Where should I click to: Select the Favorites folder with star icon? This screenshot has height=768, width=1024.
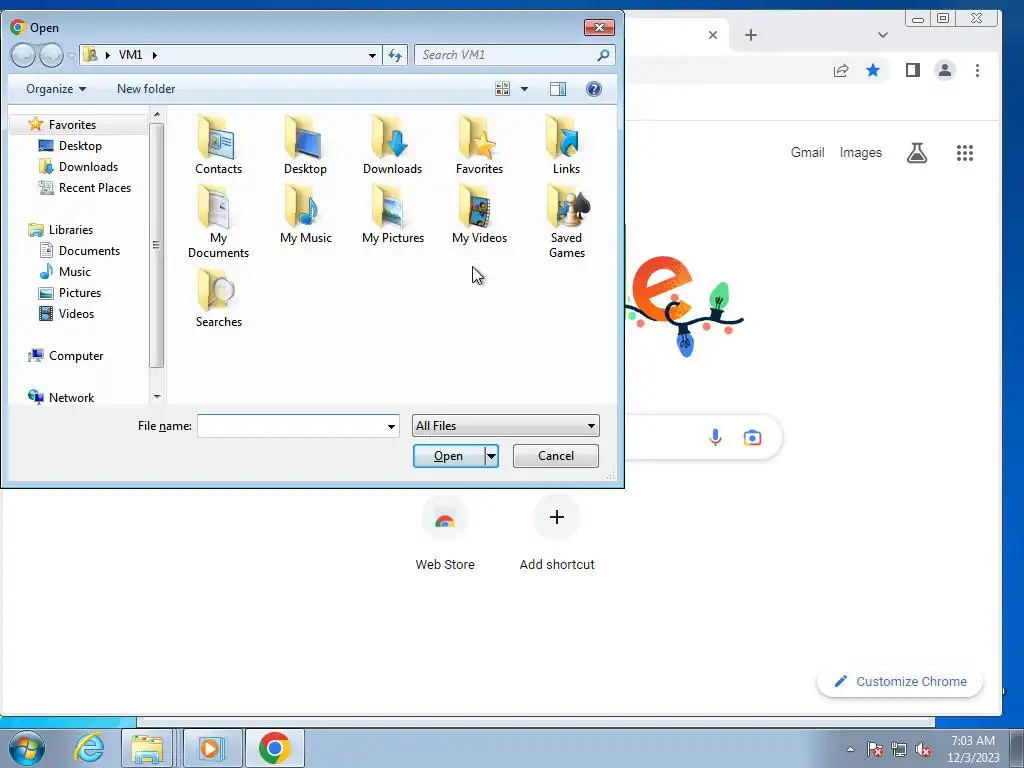coord(479,144)
